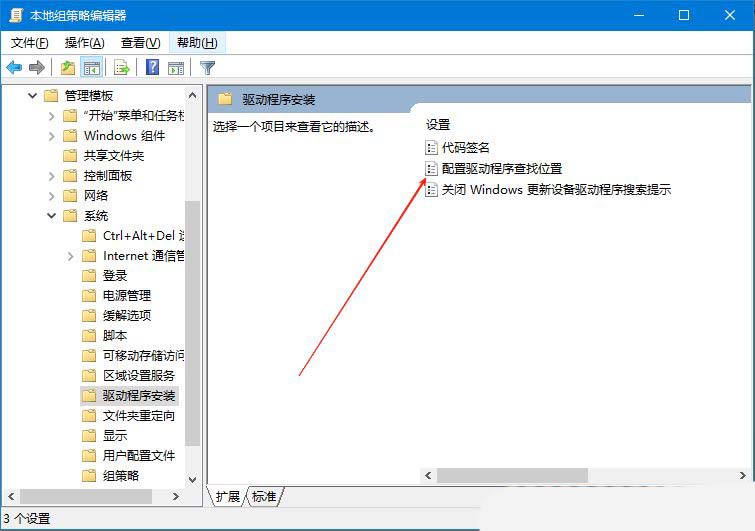Screen dimensions: 755x531
Task: Click the Forward arrow toolbar icon
Action: (37, 68)
